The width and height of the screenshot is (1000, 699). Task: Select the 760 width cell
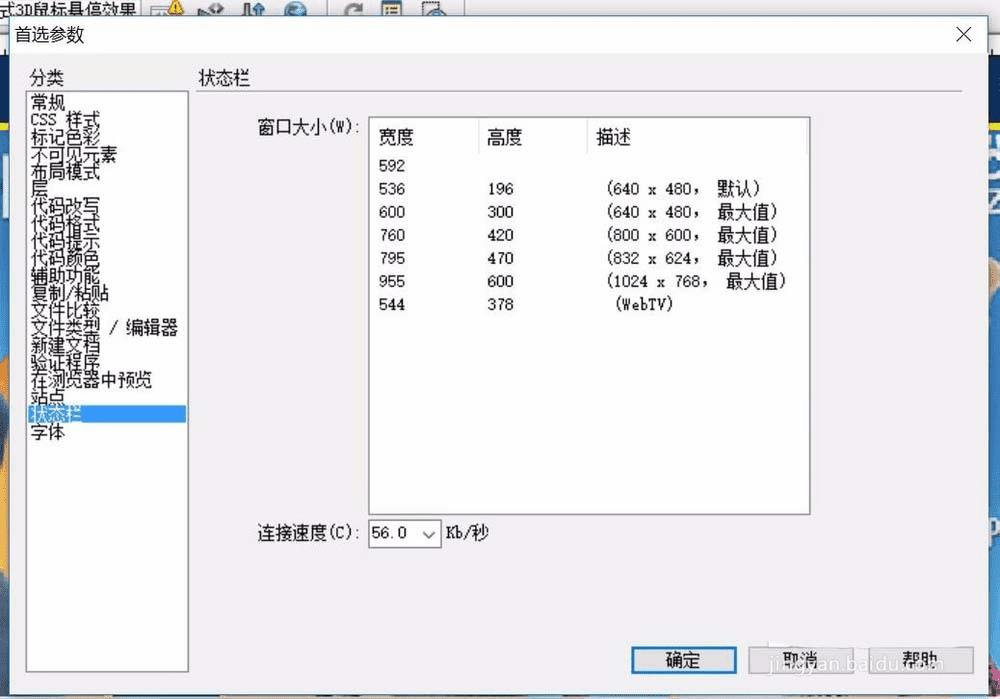coord(392,235)
